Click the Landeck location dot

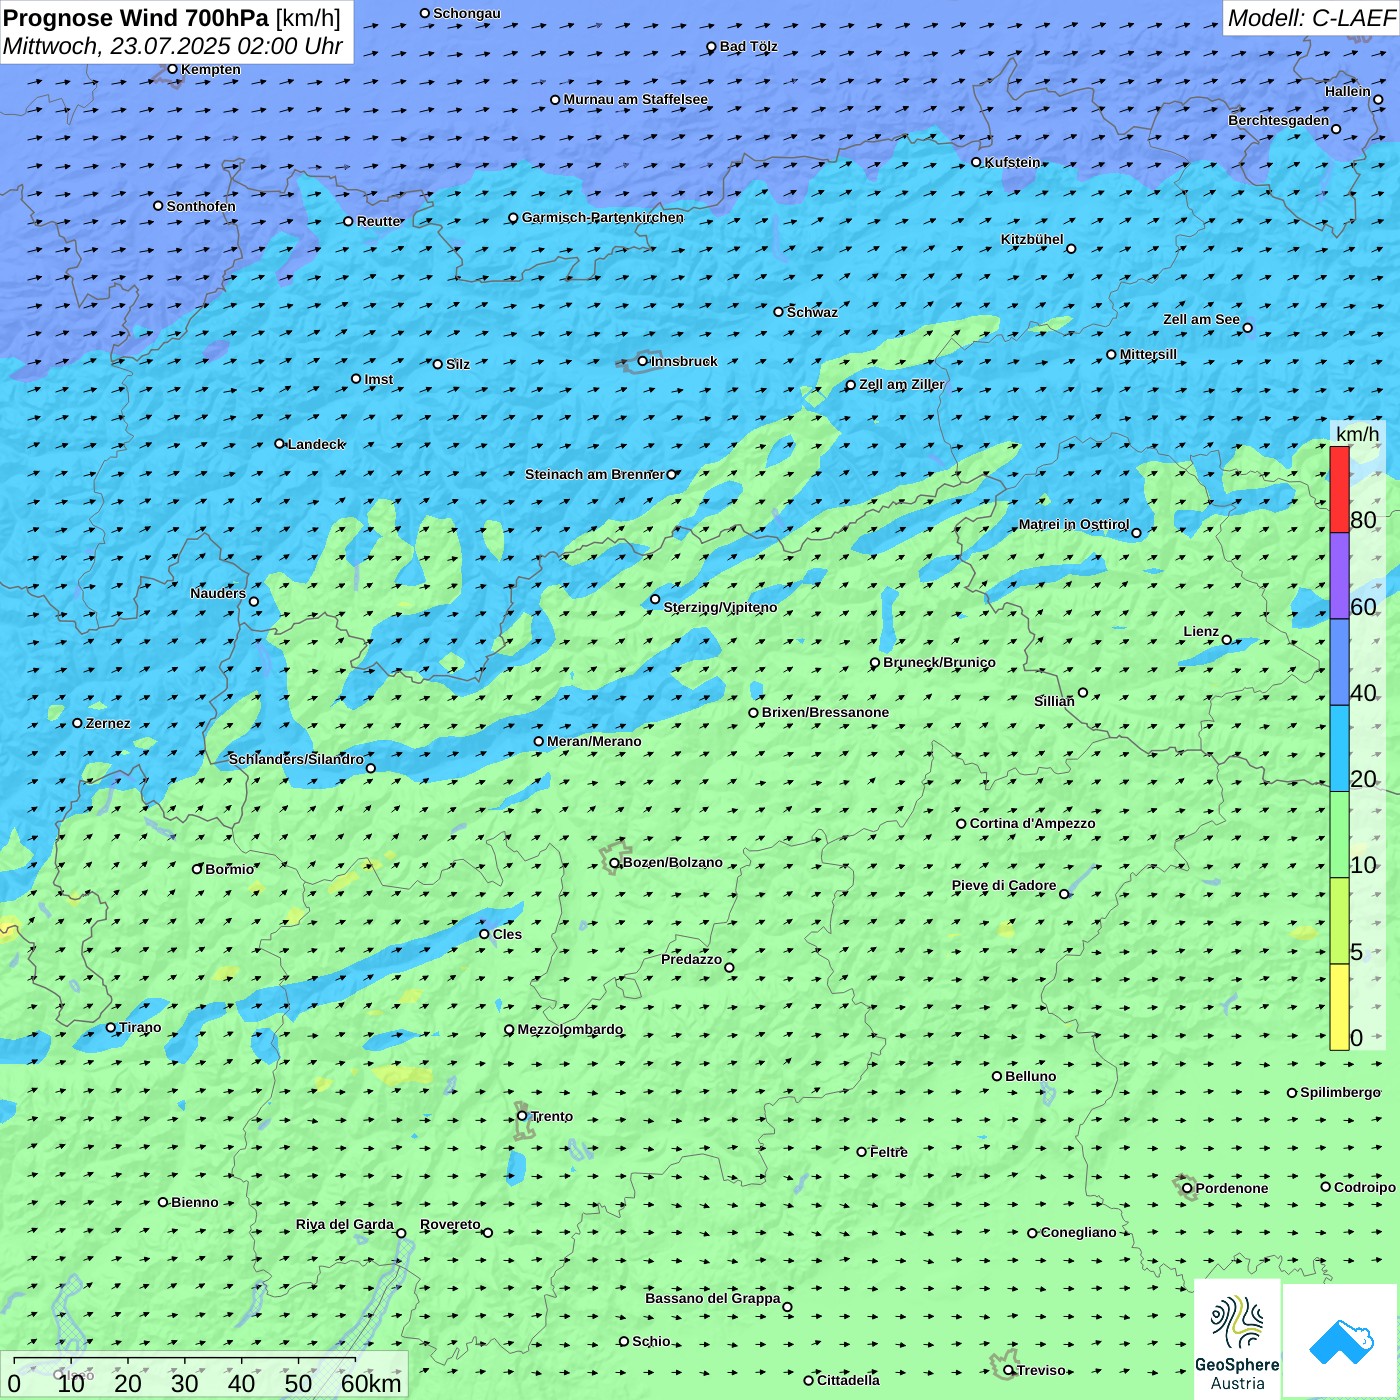coord(279,444)
